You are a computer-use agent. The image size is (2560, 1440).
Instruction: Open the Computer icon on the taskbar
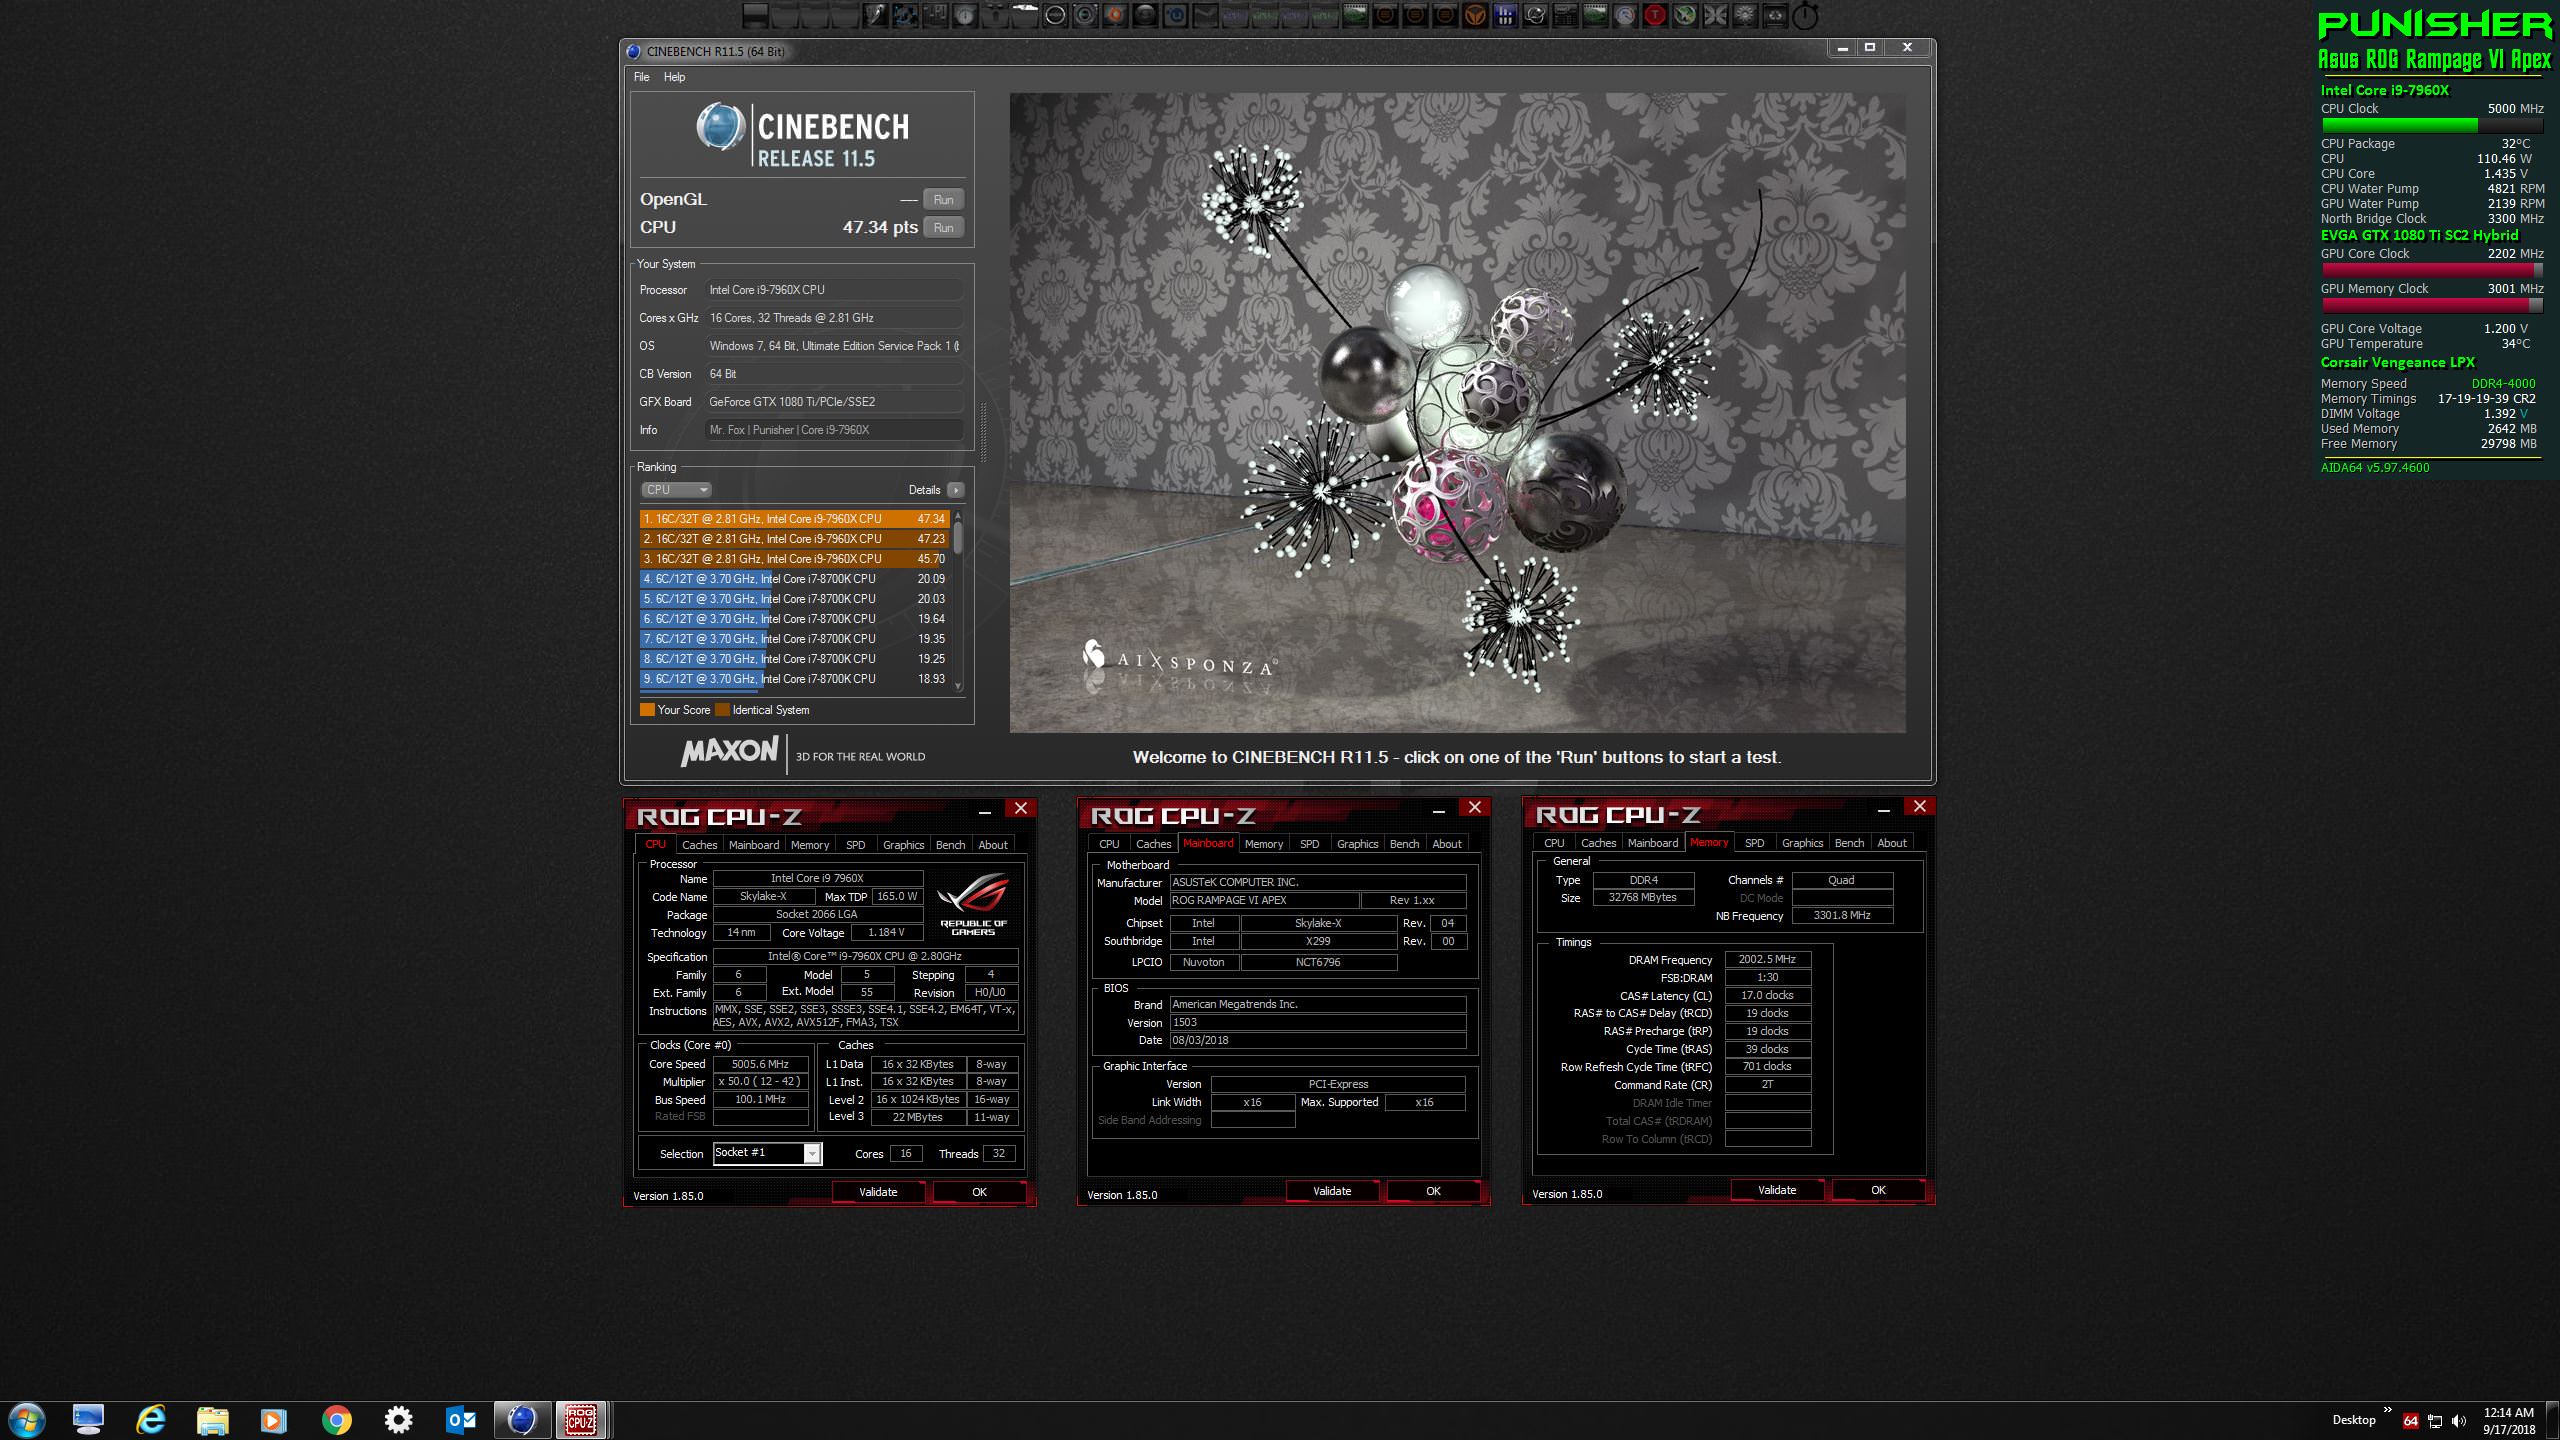(x=89, y=1420)
